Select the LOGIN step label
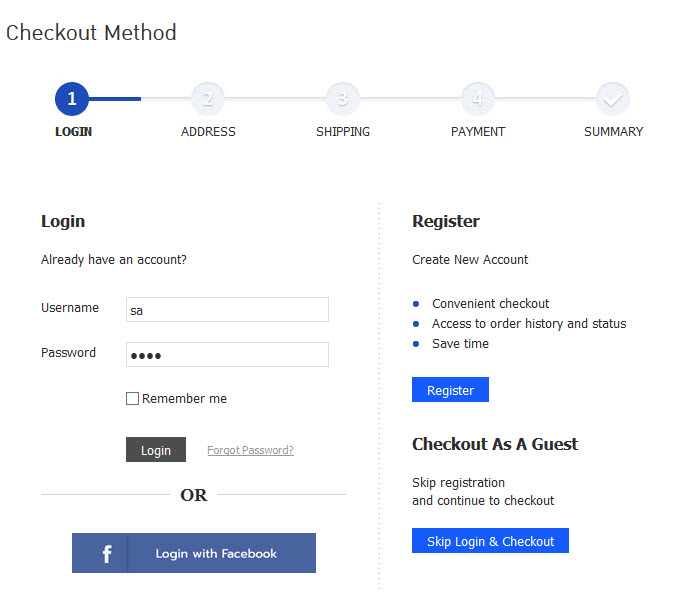This screenshot has height=592, width=684. 73,132
